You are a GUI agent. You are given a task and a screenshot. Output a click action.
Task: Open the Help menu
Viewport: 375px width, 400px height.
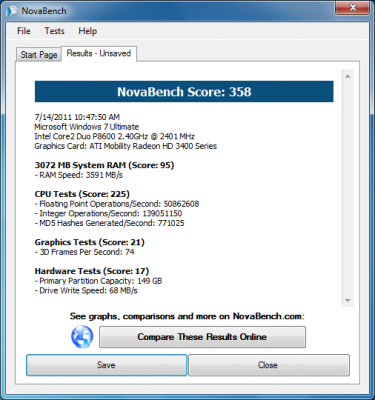point(88,31)
